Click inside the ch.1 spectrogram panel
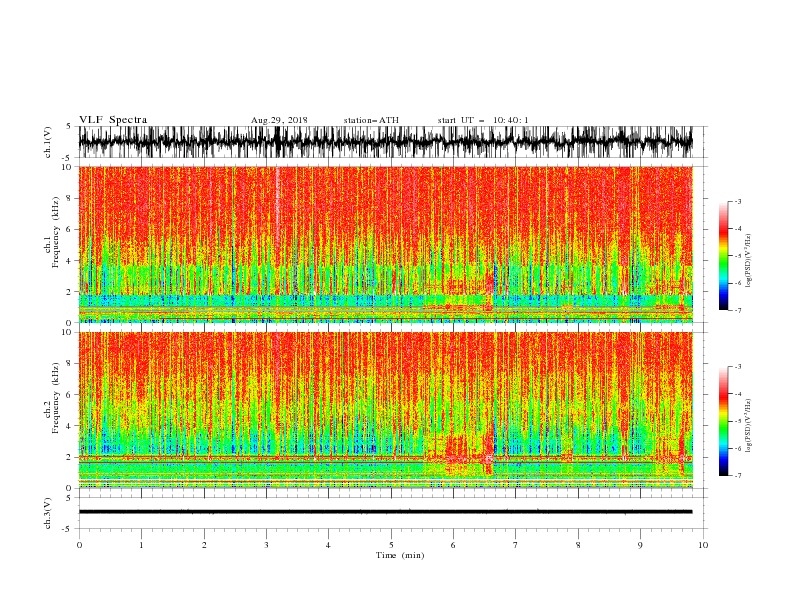This screenshot has width=792, height=612. click(x=385, y=244)
